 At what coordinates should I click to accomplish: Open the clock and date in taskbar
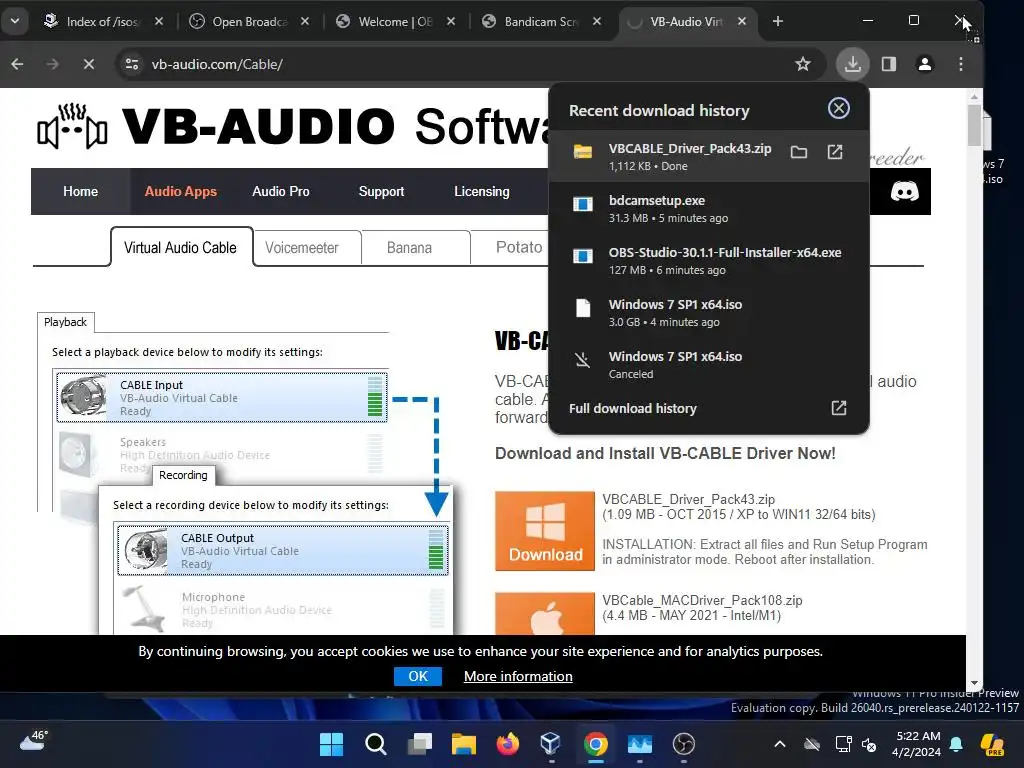tap(918, 744)
